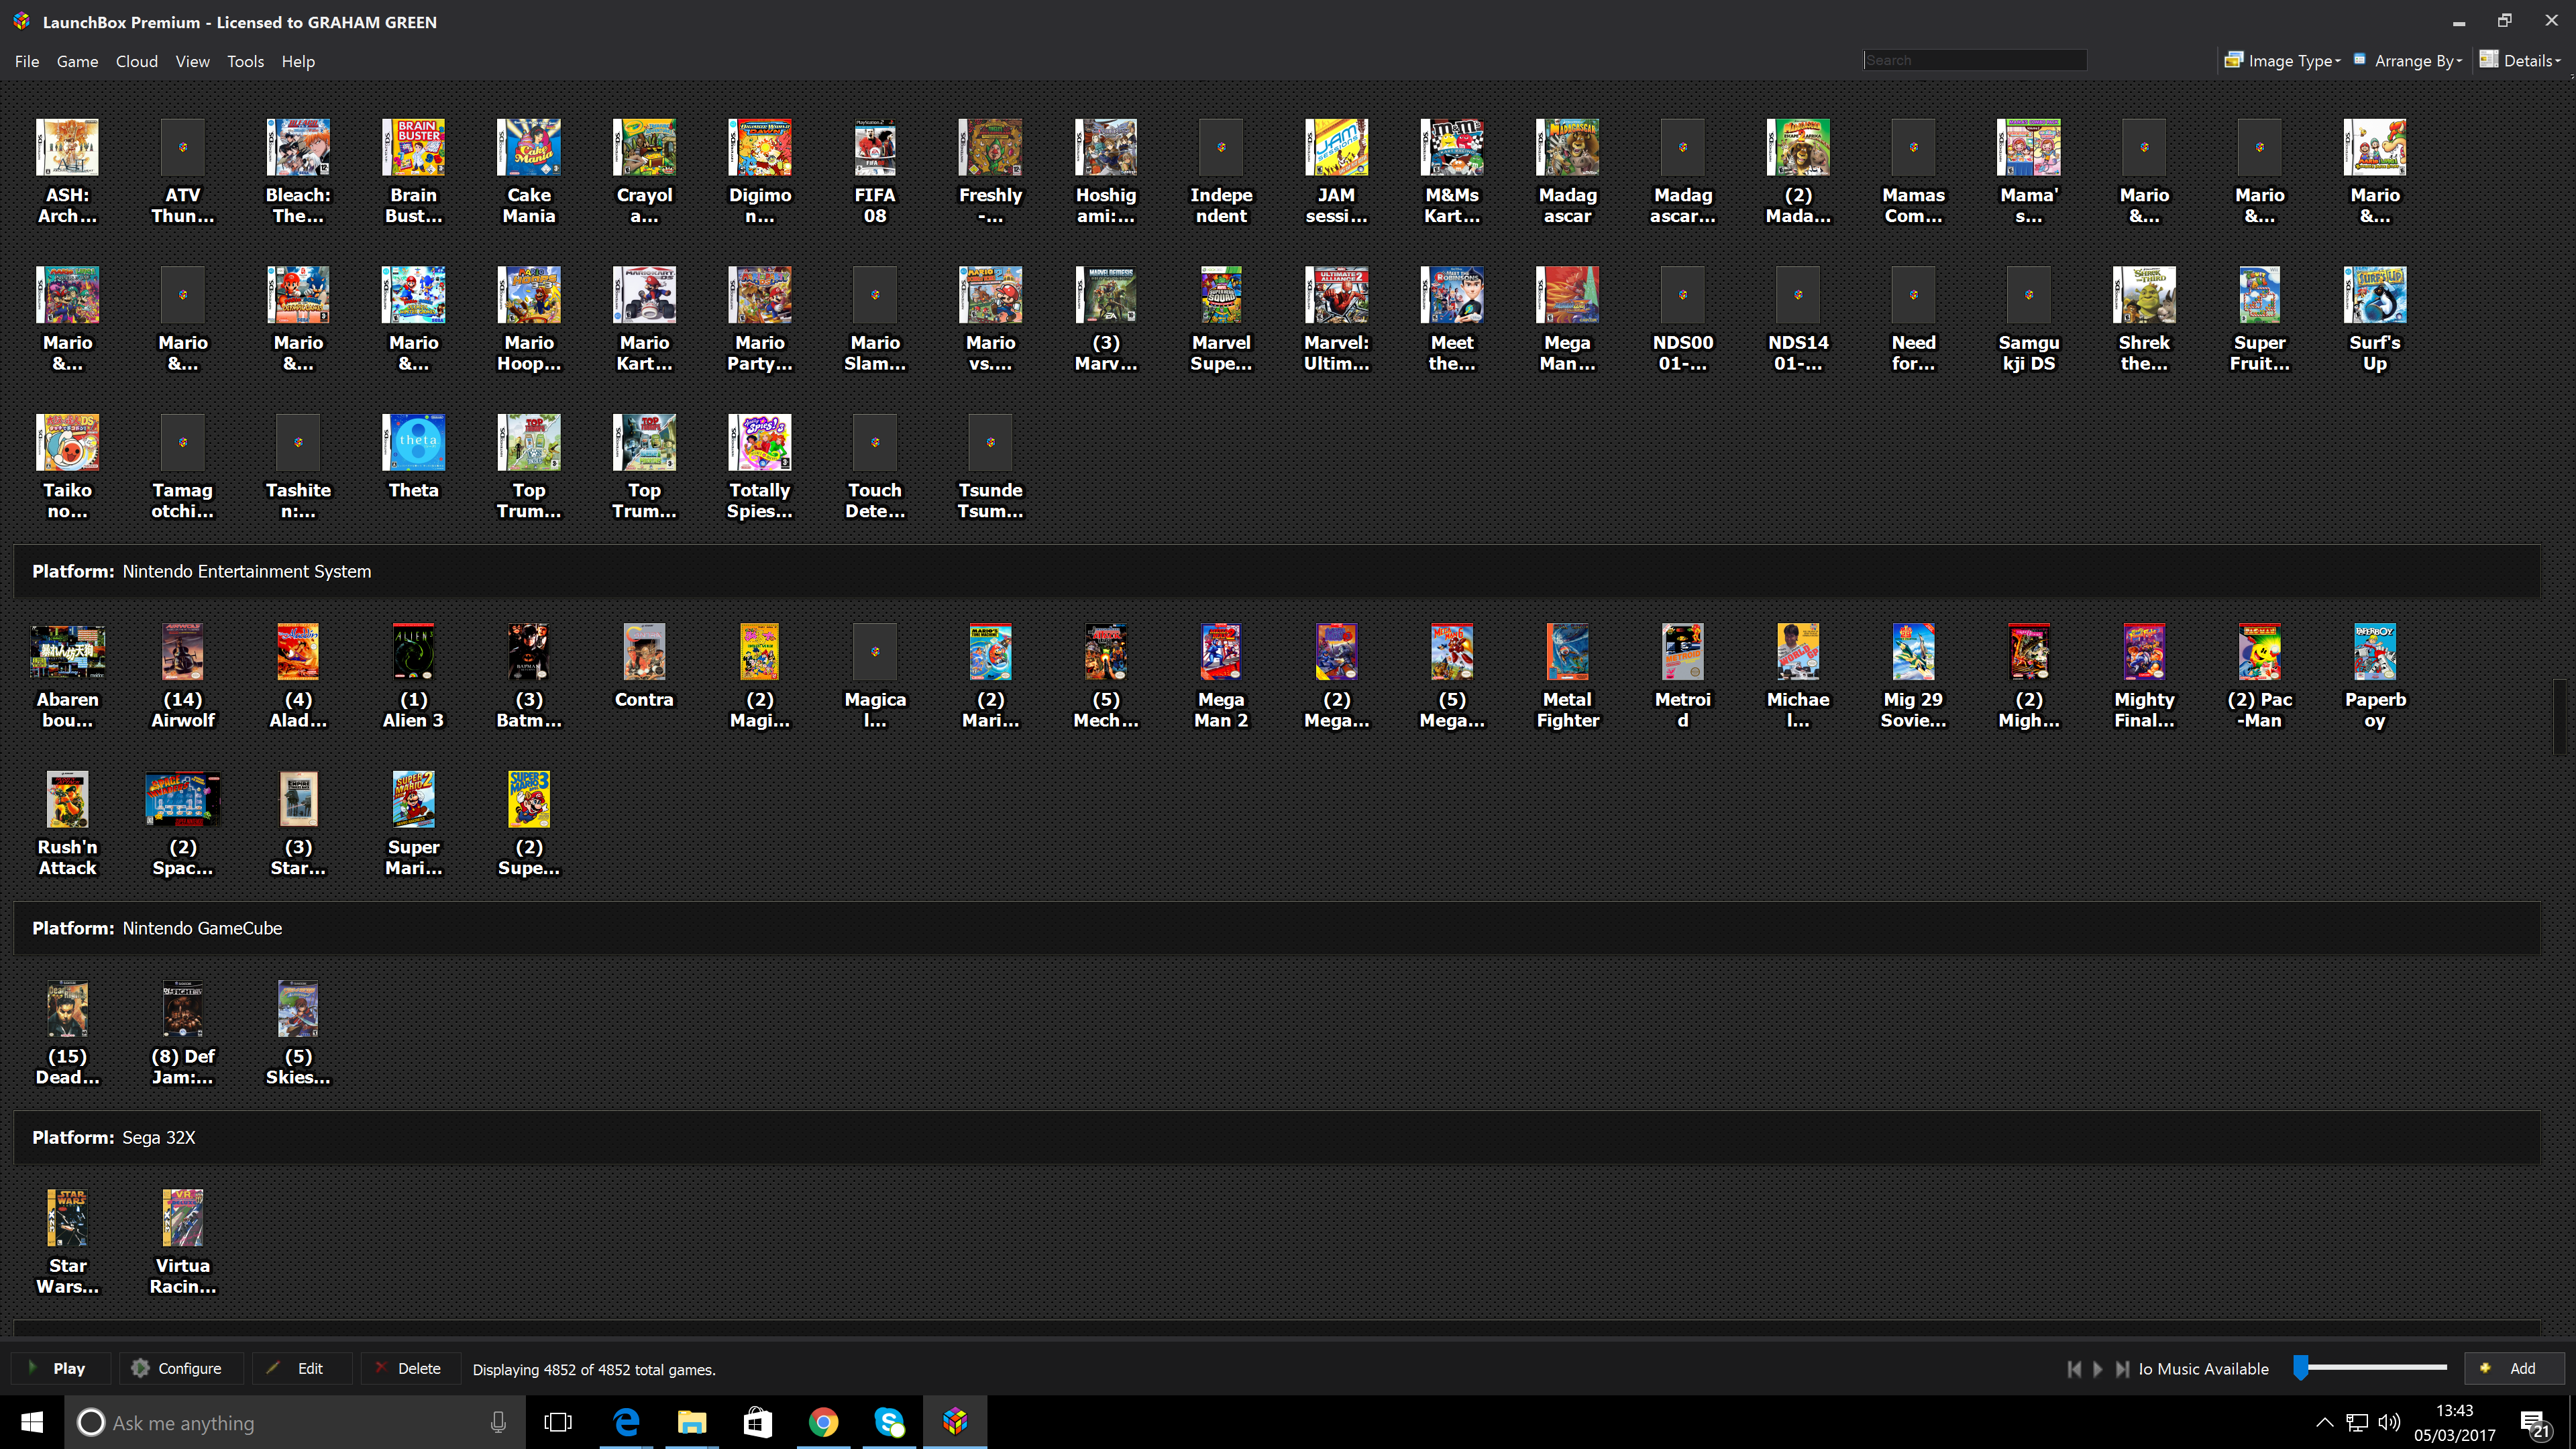Open the Tools menu
The width and height of the screenshot is (2576, 1449).
[245, 61]
